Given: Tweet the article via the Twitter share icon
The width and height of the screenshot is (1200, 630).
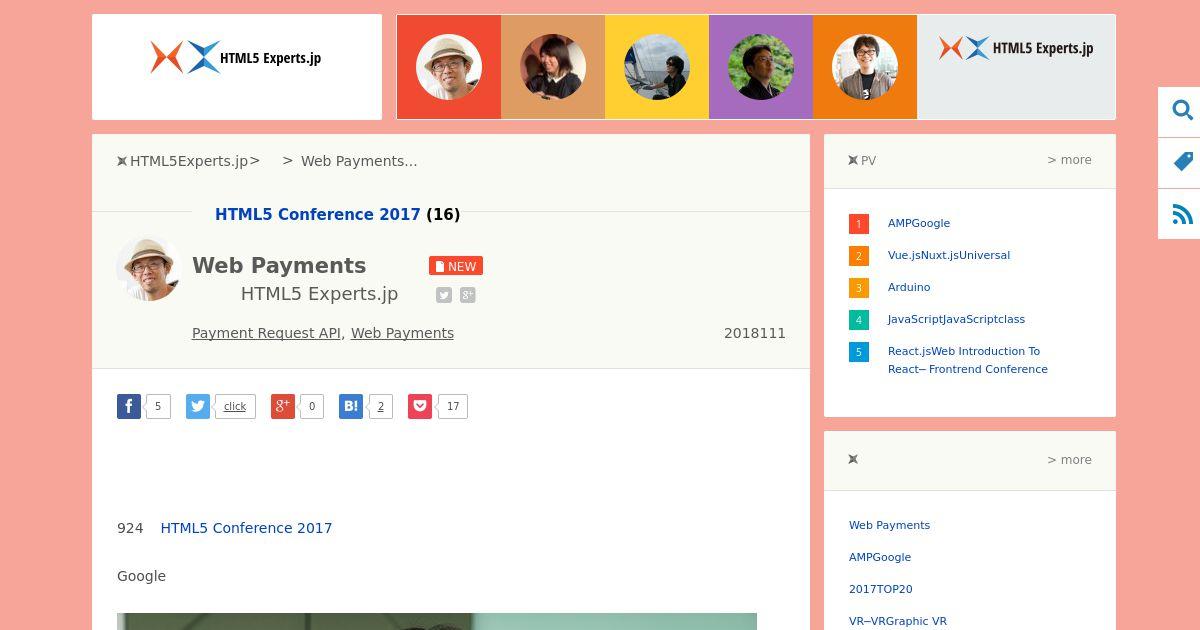Looking at the screenshot, I should (x=198, y=406).
